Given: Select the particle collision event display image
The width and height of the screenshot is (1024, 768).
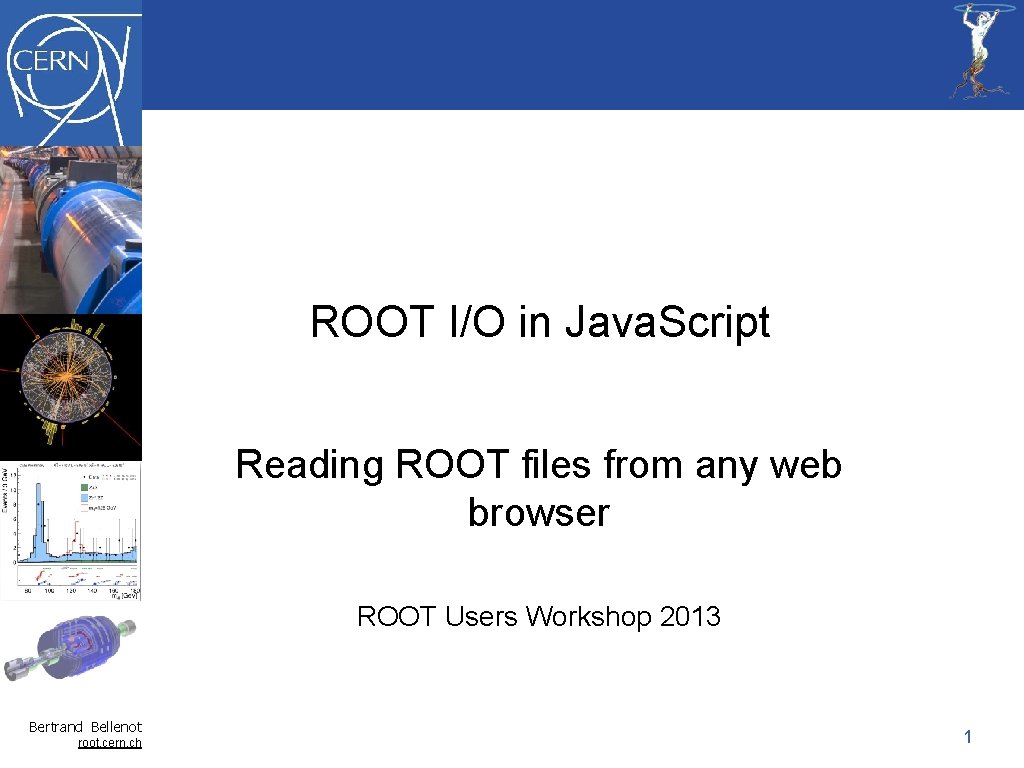Looking at the screenshot, I should pyautogui.click(x=71, y=387).
